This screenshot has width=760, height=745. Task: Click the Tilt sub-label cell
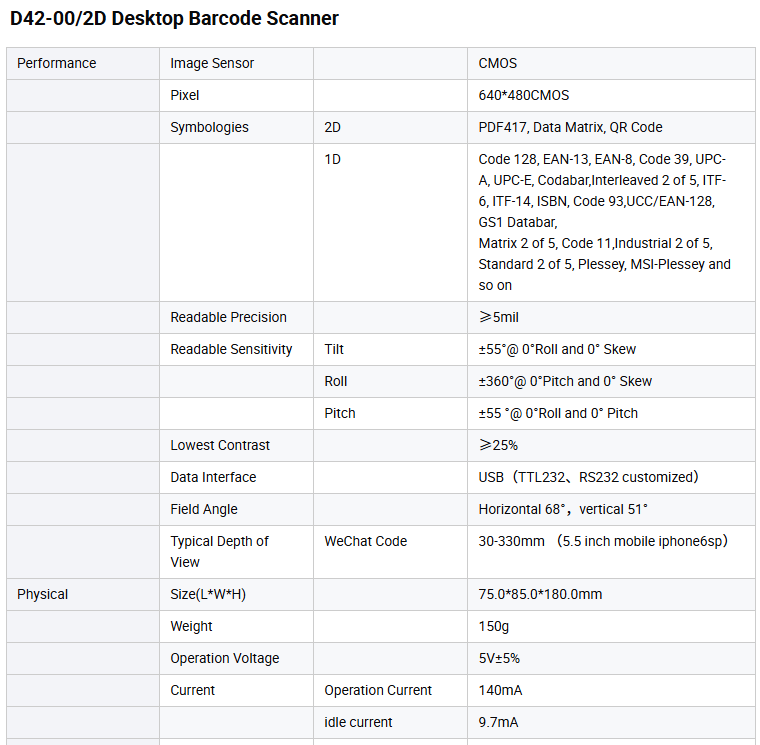tap(334, 349)
